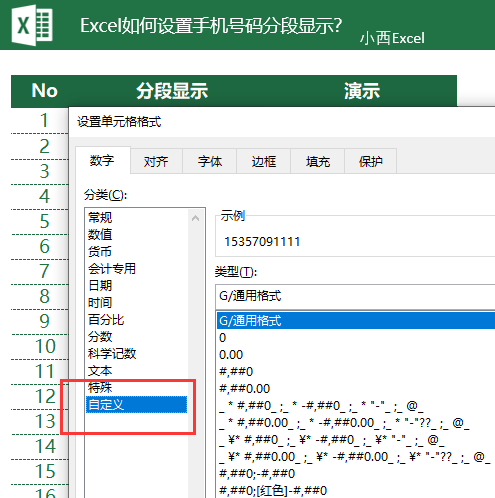The image size is (495, 498).
Task: Choose 日期 in category list
Action: (x=137, y=286)
